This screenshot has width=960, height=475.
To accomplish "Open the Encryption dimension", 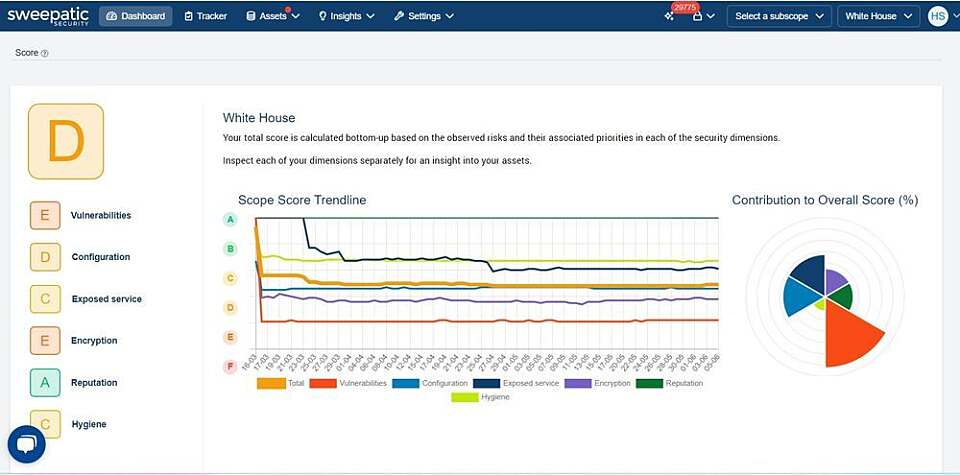I will pyautogui.click(x=94, y=340).
